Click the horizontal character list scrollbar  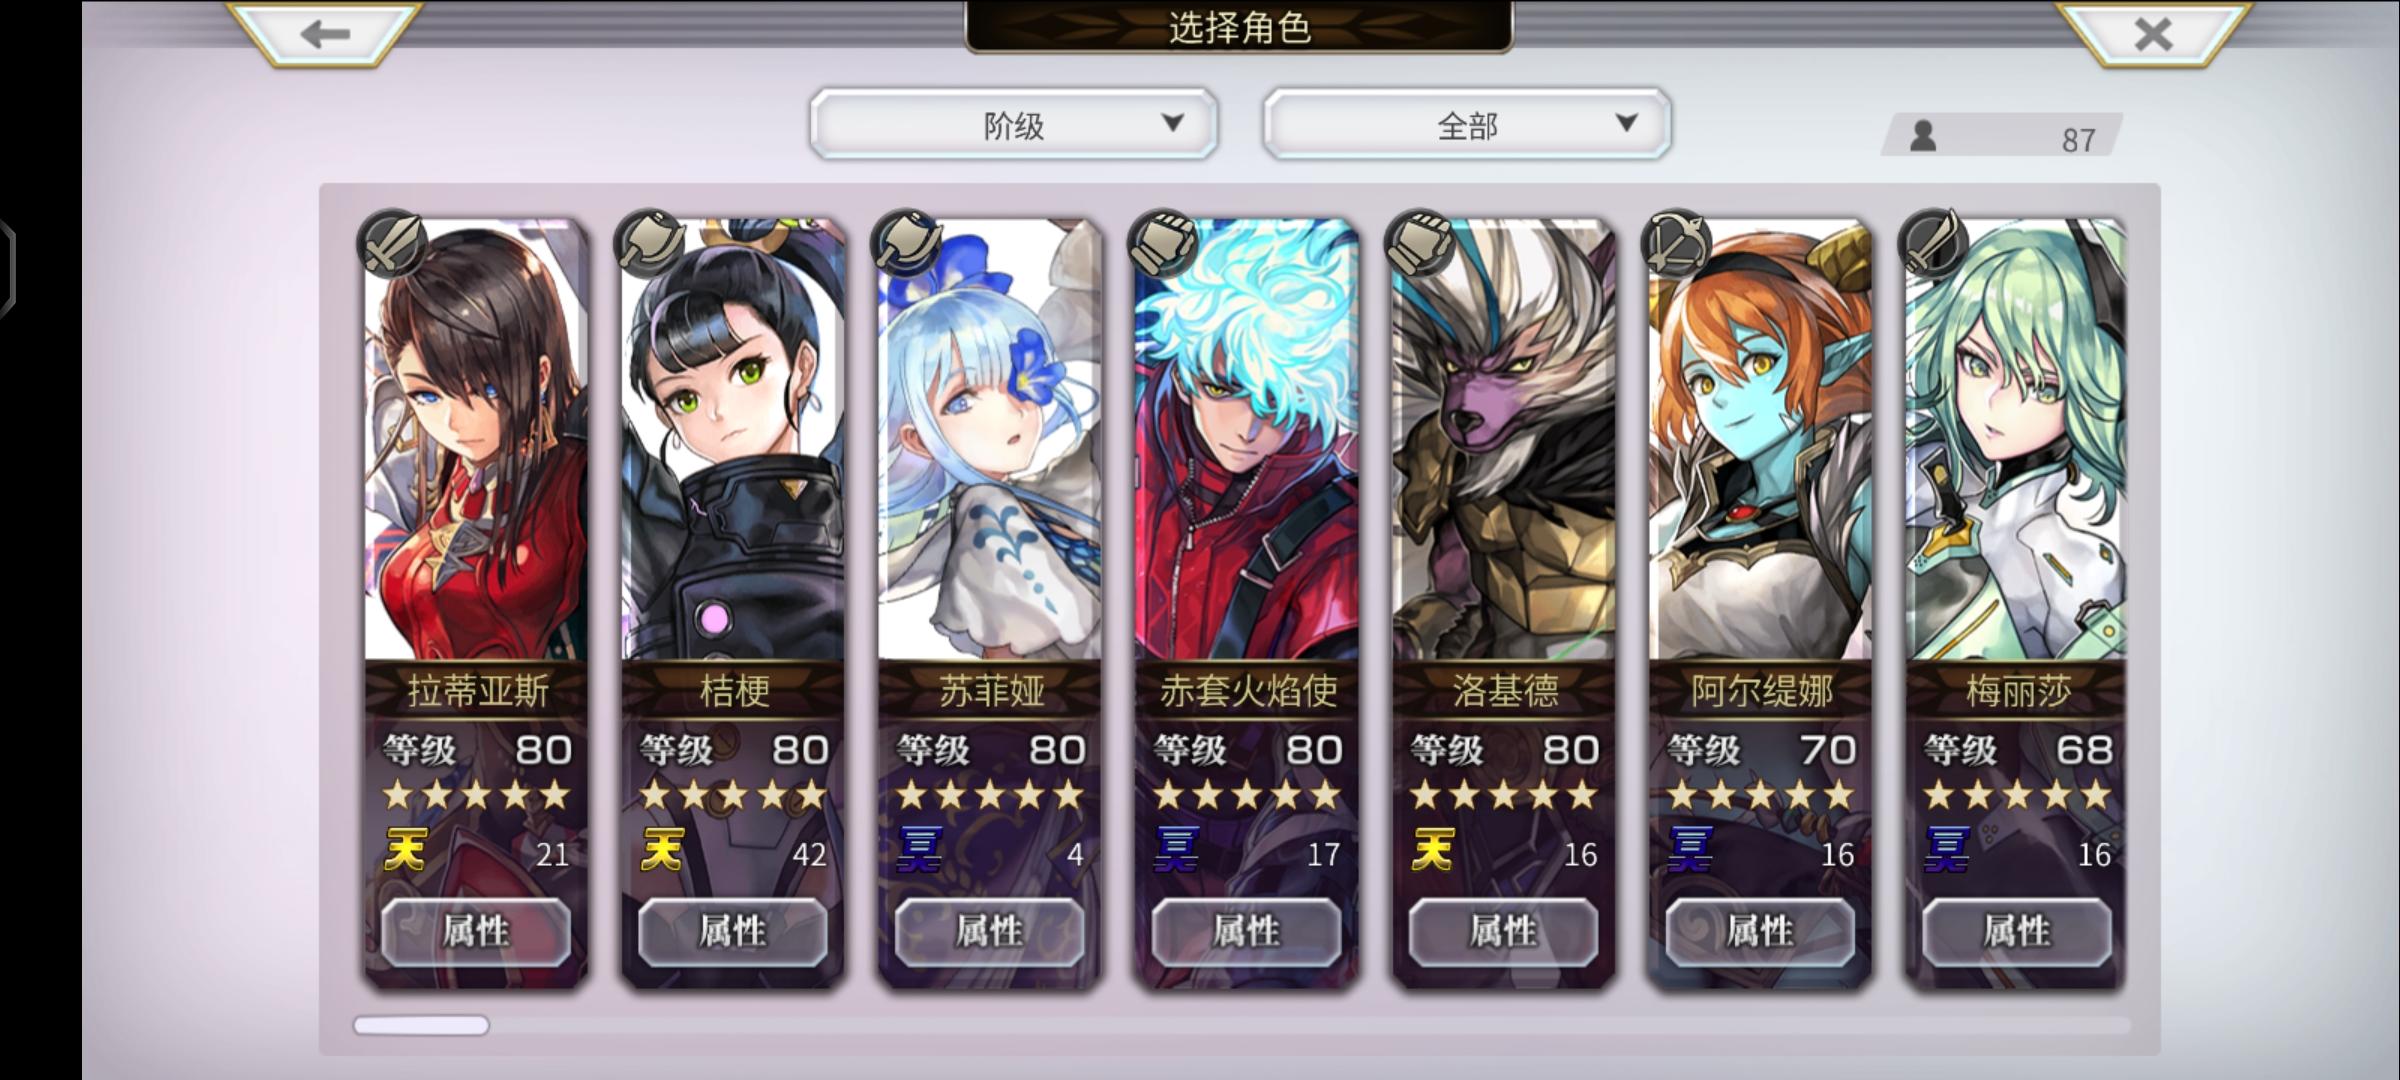[x=1242, y=1025]
